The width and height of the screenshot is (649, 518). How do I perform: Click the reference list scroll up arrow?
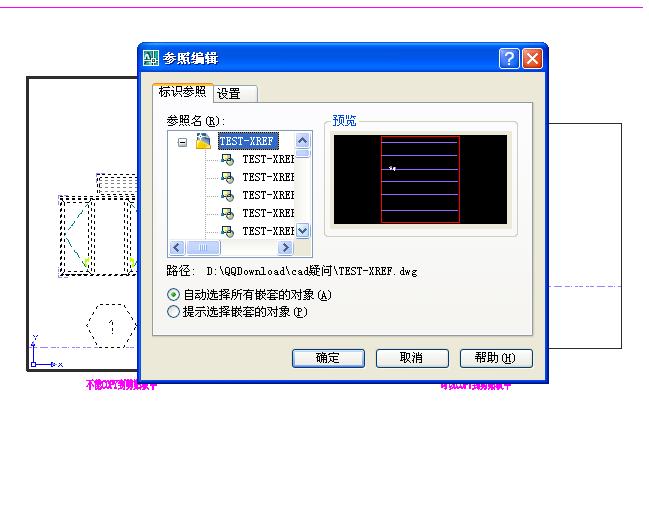pyautogui.click(x=303, y=141)
